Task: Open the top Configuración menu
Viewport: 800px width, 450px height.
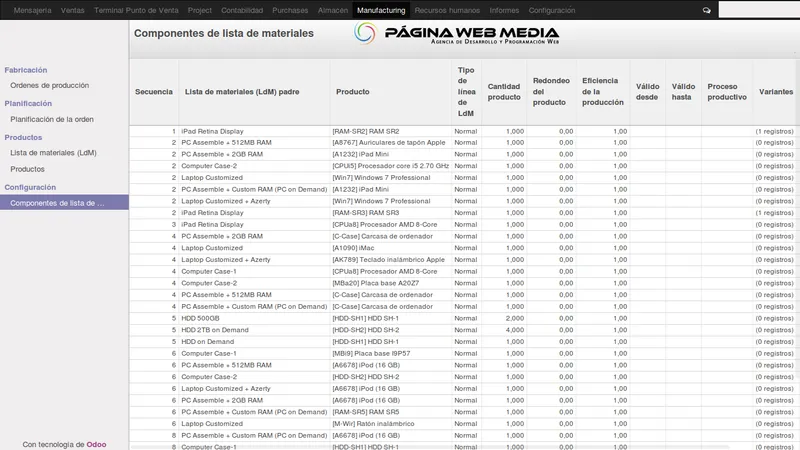Action: (552, 10)
